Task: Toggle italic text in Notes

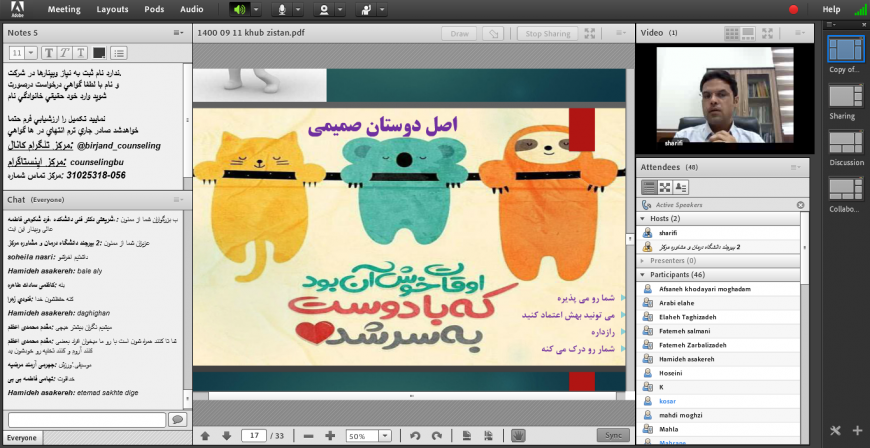Action: (65, 53)
